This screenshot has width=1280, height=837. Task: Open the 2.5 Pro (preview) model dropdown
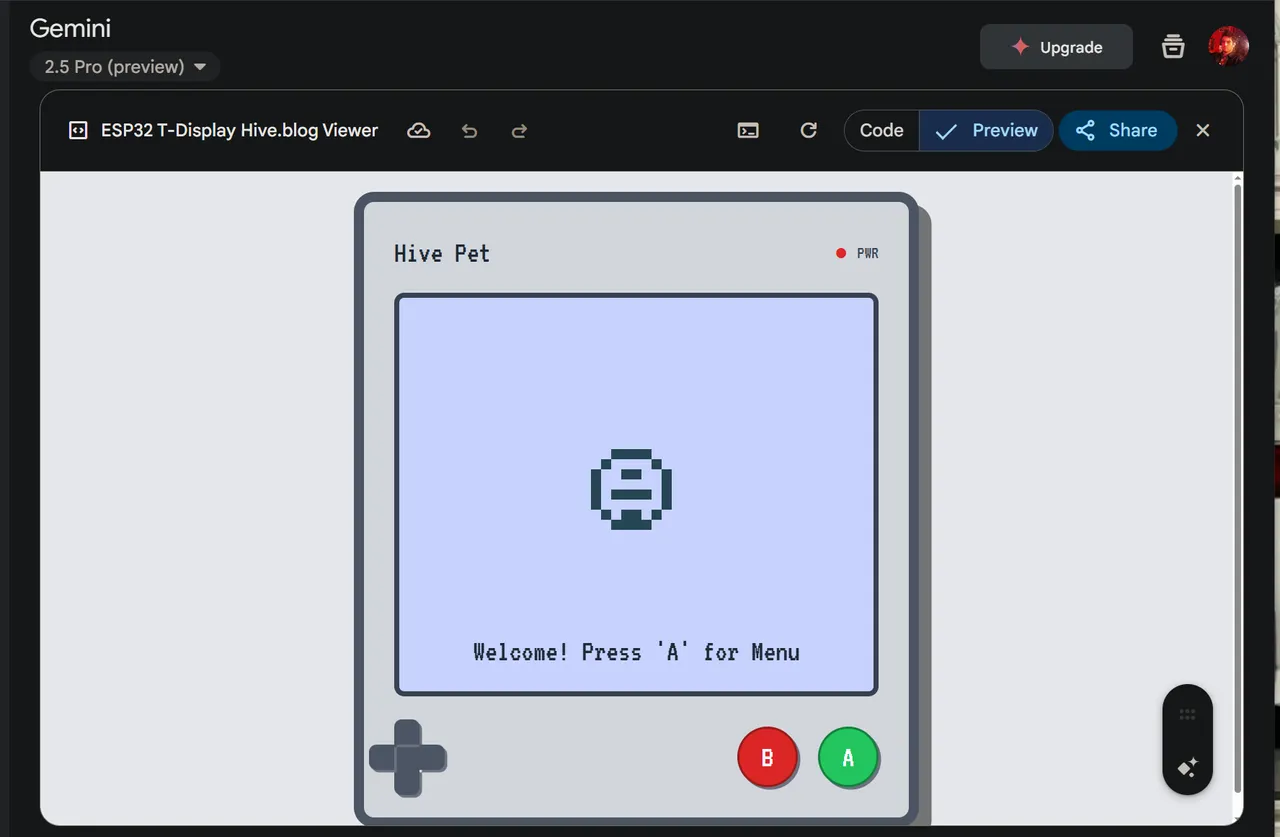point(125,67)
